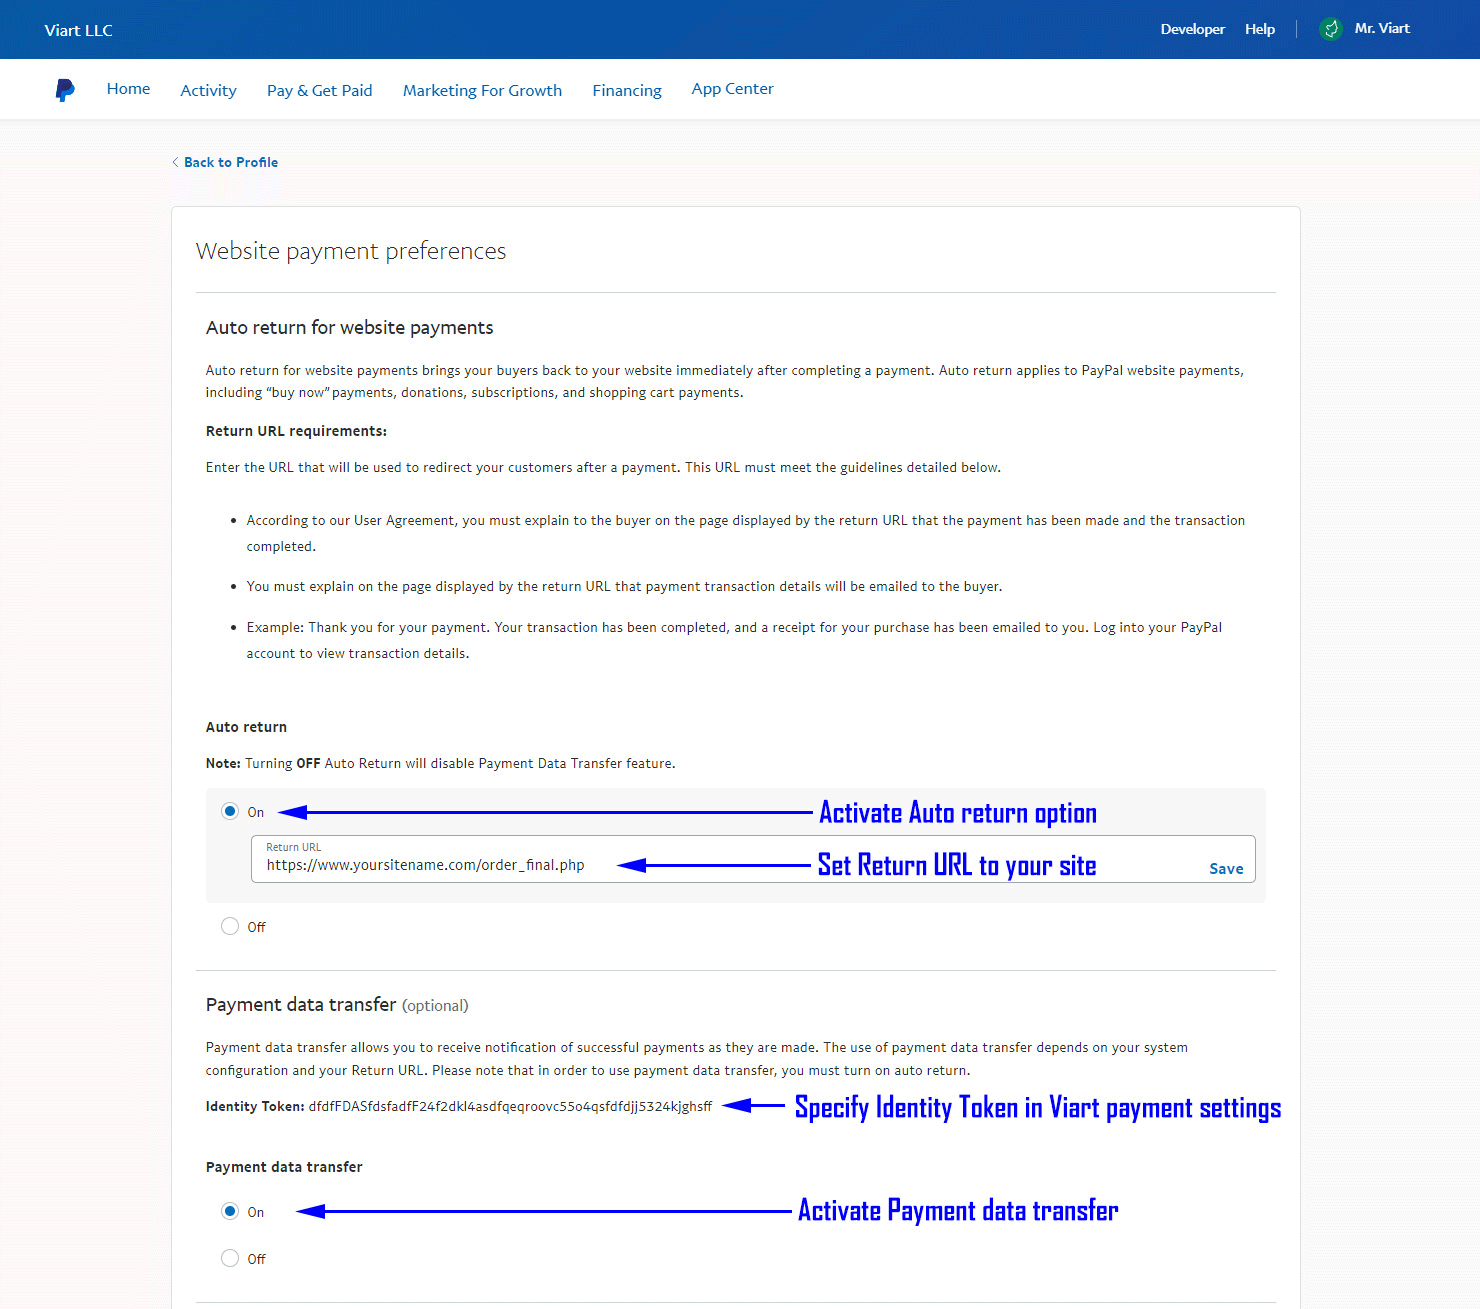Screen dimensions: 1480x1309
Task: Click the Viart LLC business name
Action: 78,30
